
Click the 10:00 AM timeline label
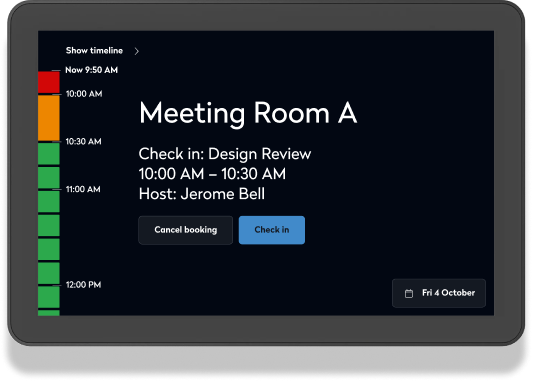click(x=84, y=94)
